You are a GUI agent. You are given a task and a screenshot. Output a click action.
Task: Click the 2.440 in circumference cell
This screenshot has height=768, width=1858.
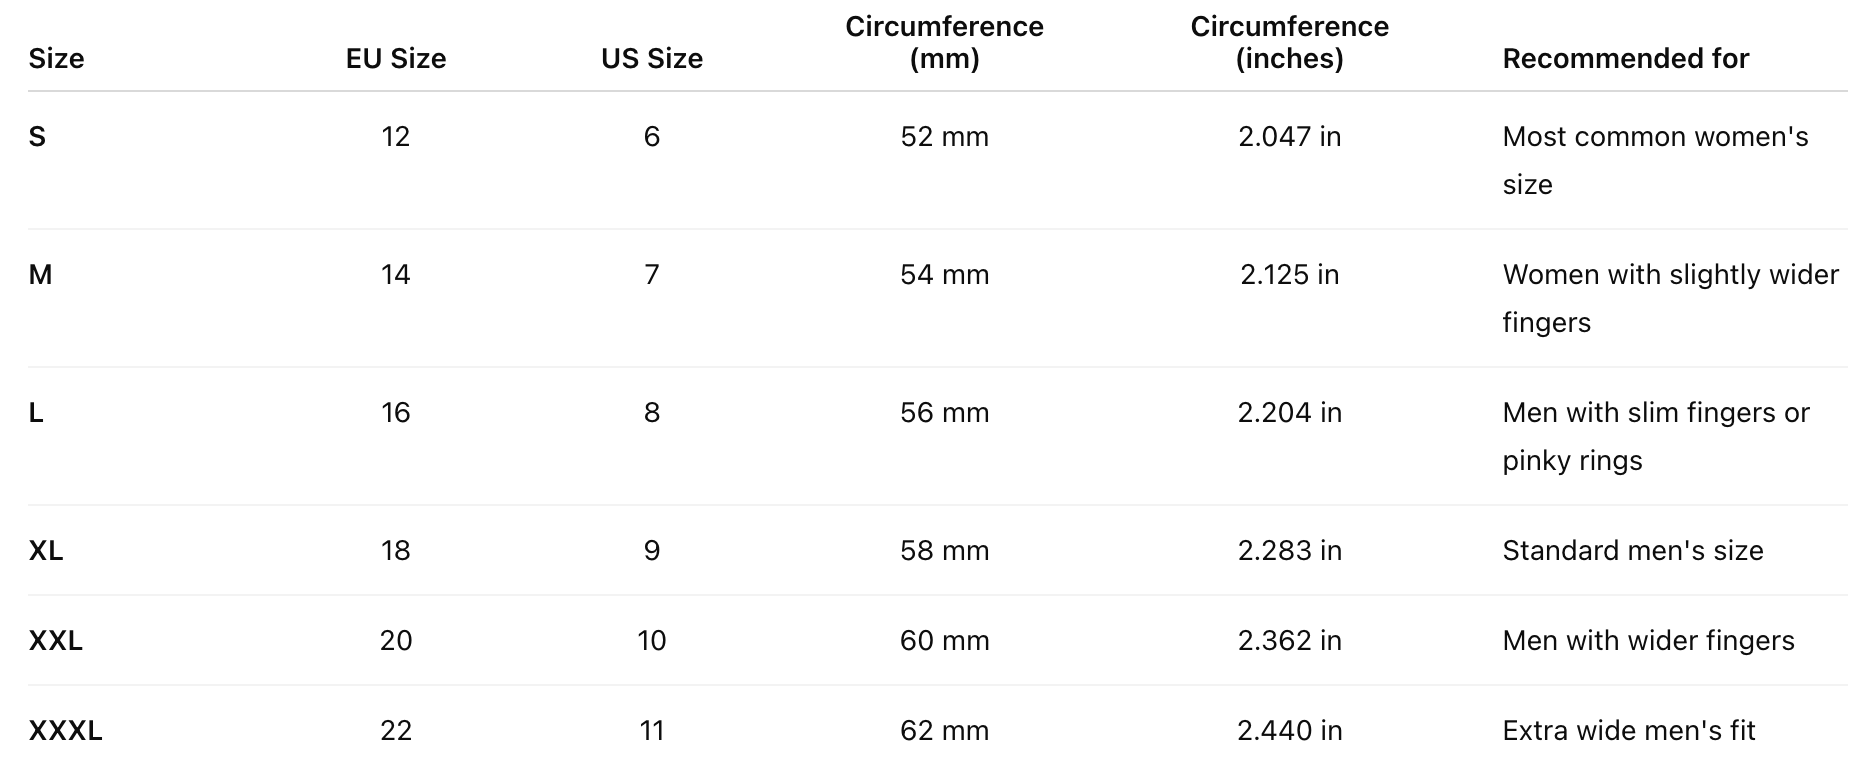1289,731
